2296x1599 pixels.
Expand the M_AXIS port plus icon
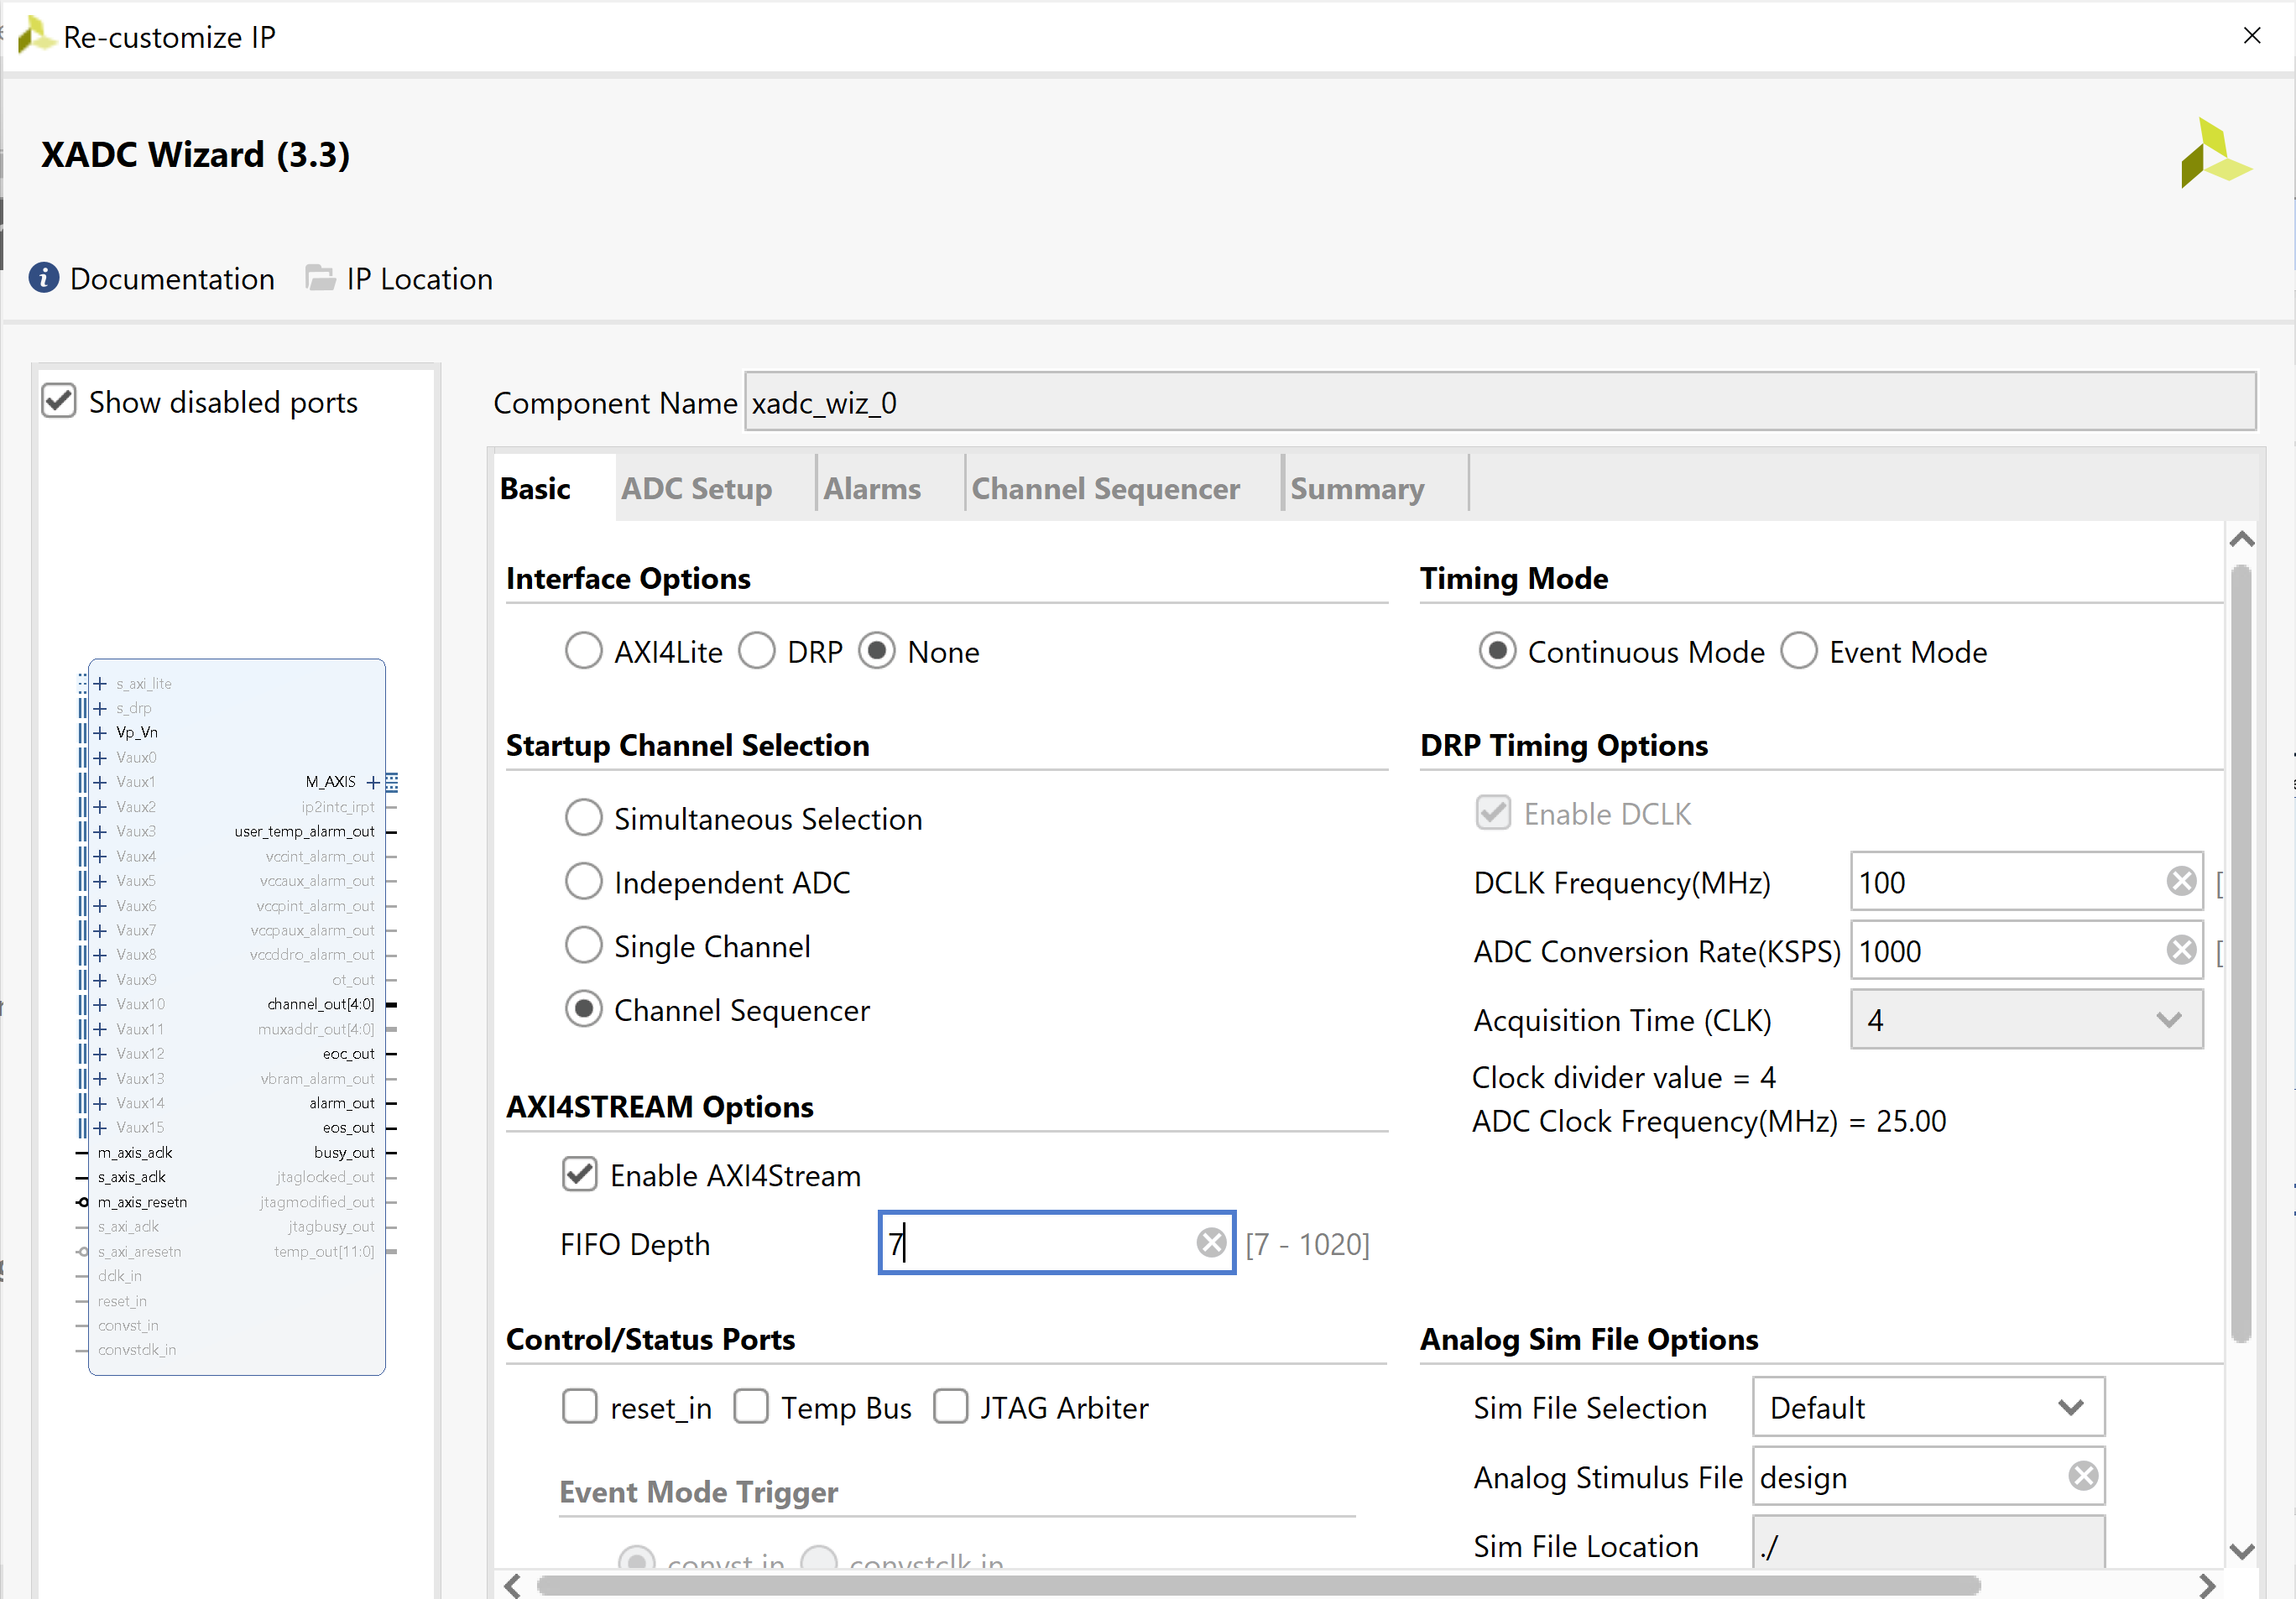coord(373,782)
